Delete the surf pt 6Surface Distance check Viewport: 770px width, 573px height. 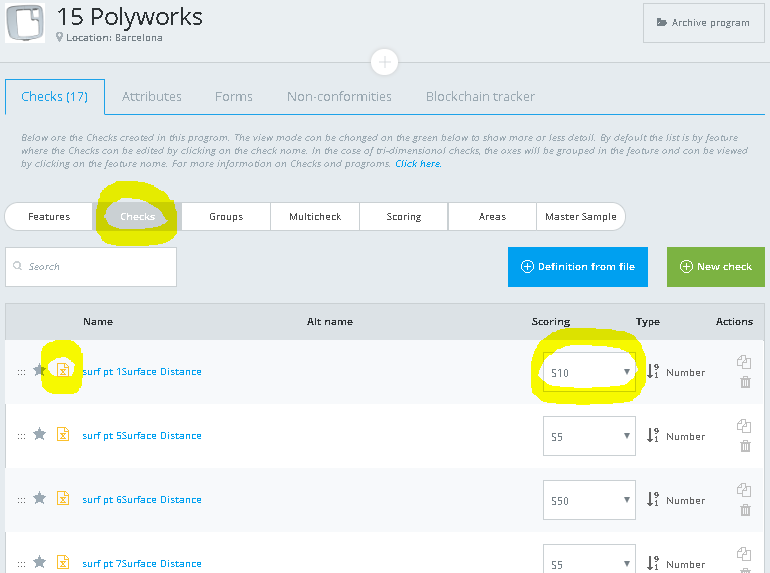pyautogui.click(x=745, y=510)
